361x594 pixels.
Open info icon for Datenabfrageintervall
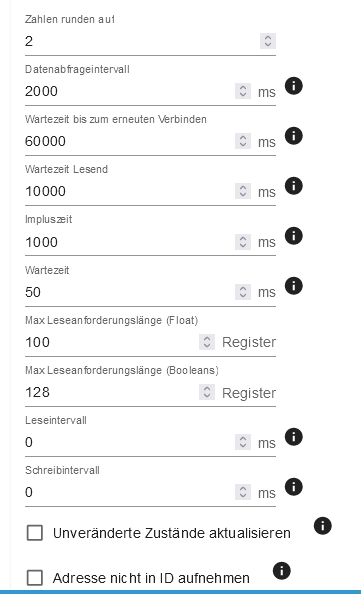point(294,86)
